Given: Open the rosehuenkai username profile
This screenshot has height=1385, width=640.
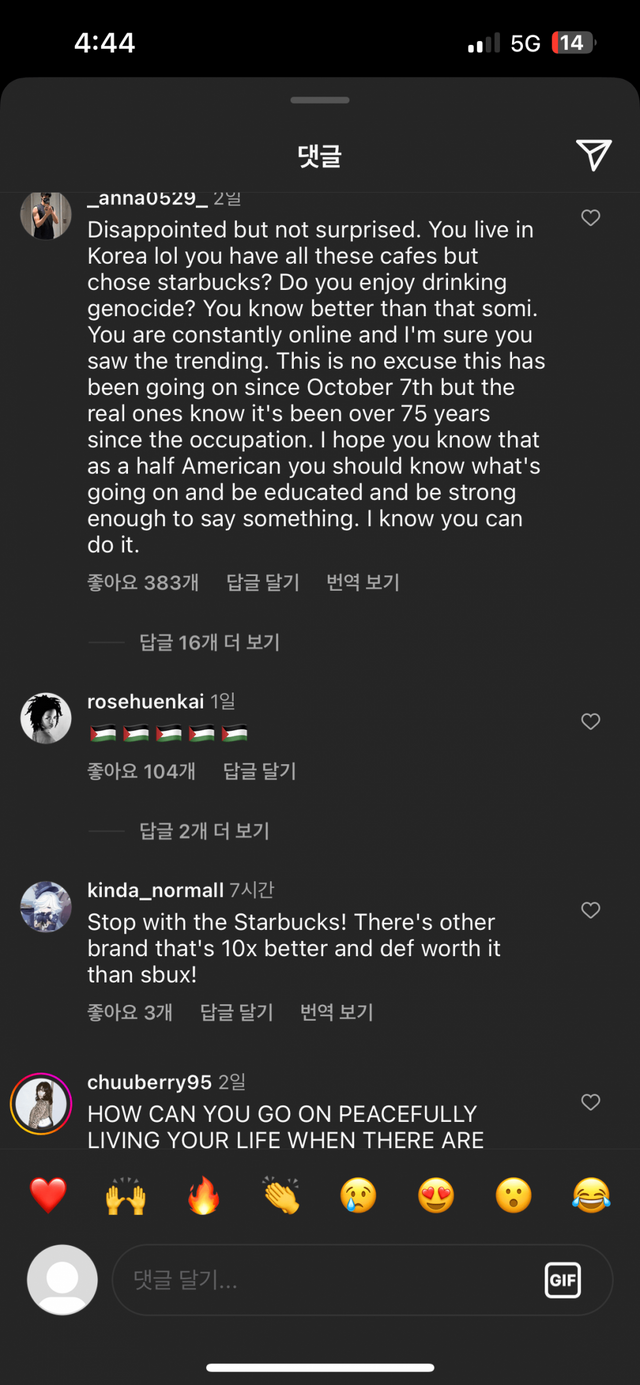Looking at the screenshot, I should (145, 702).
